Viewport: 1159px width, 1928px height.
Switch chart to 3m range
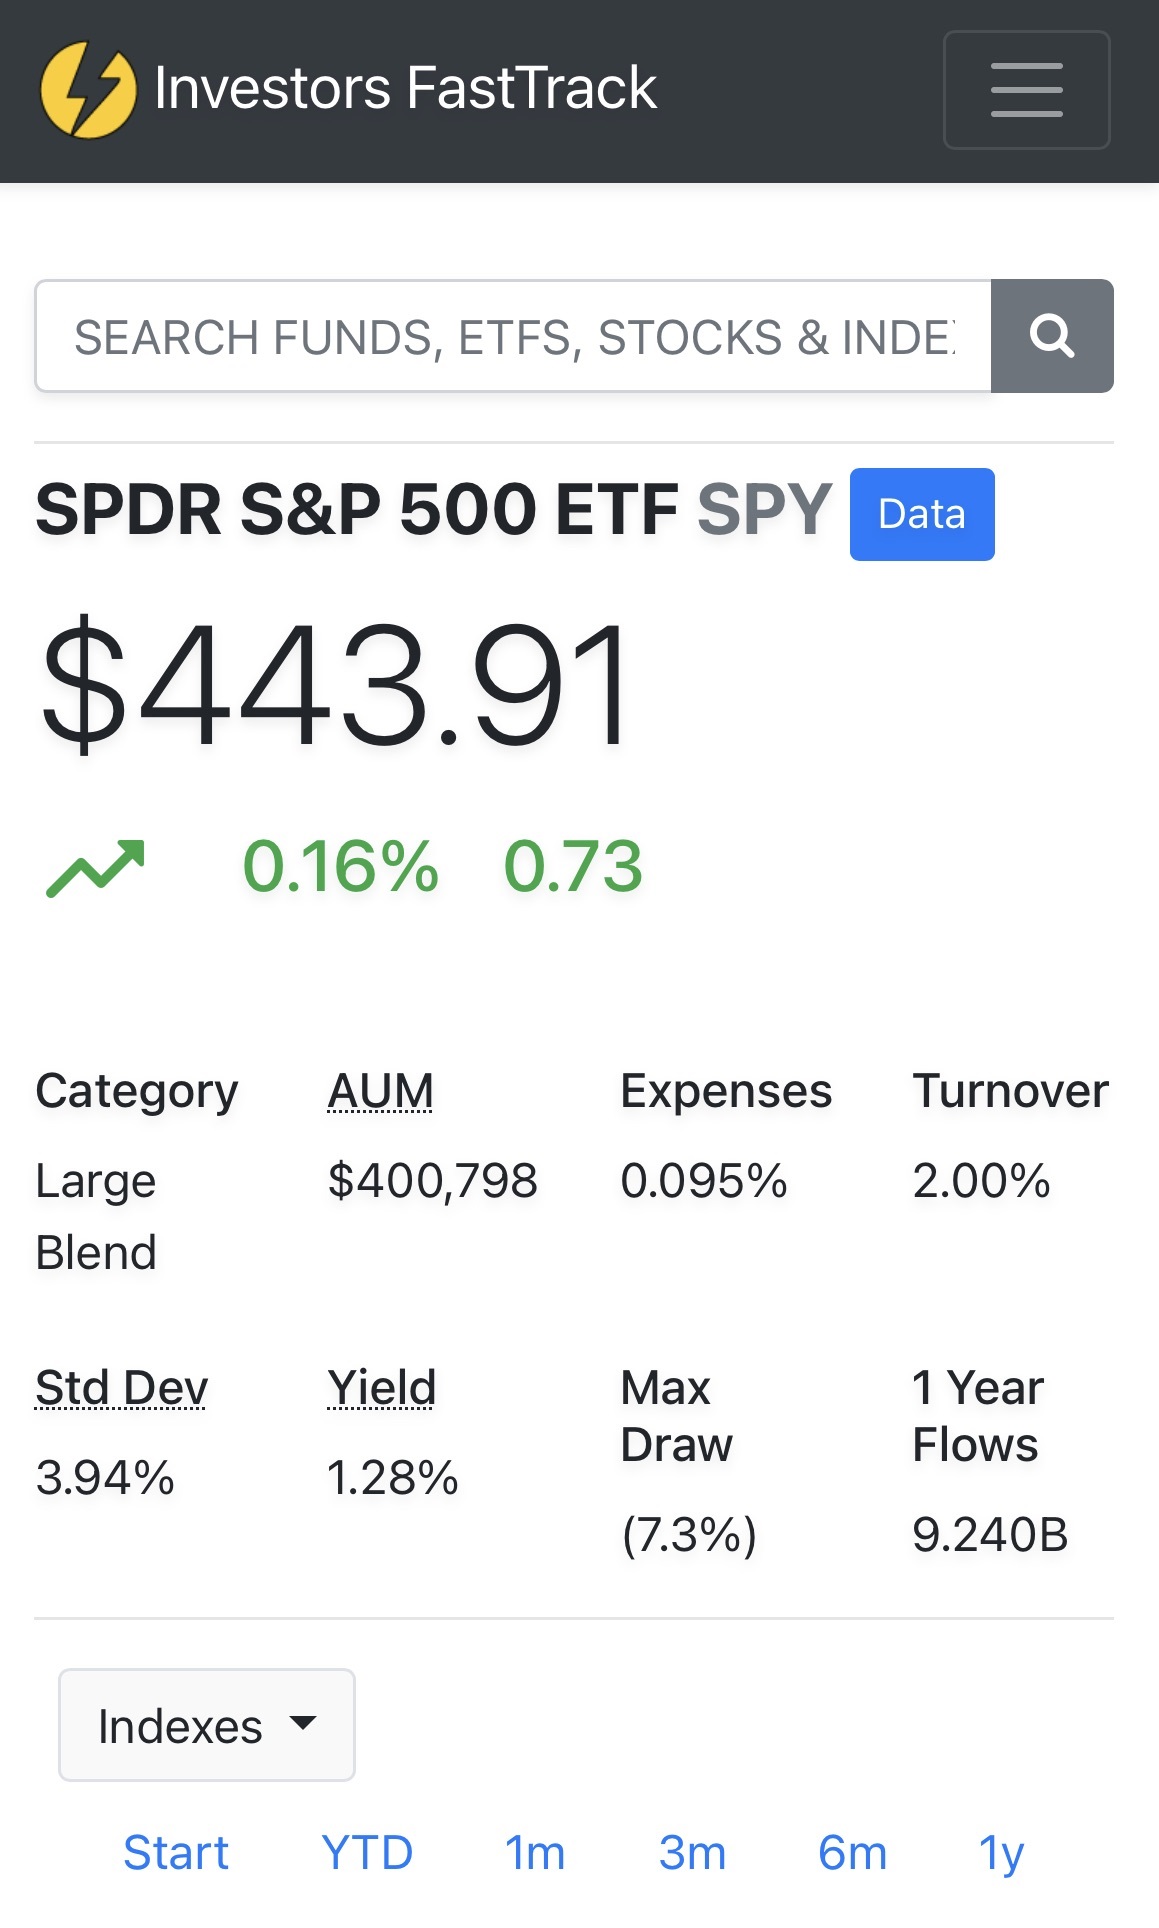click(692, 1853)
